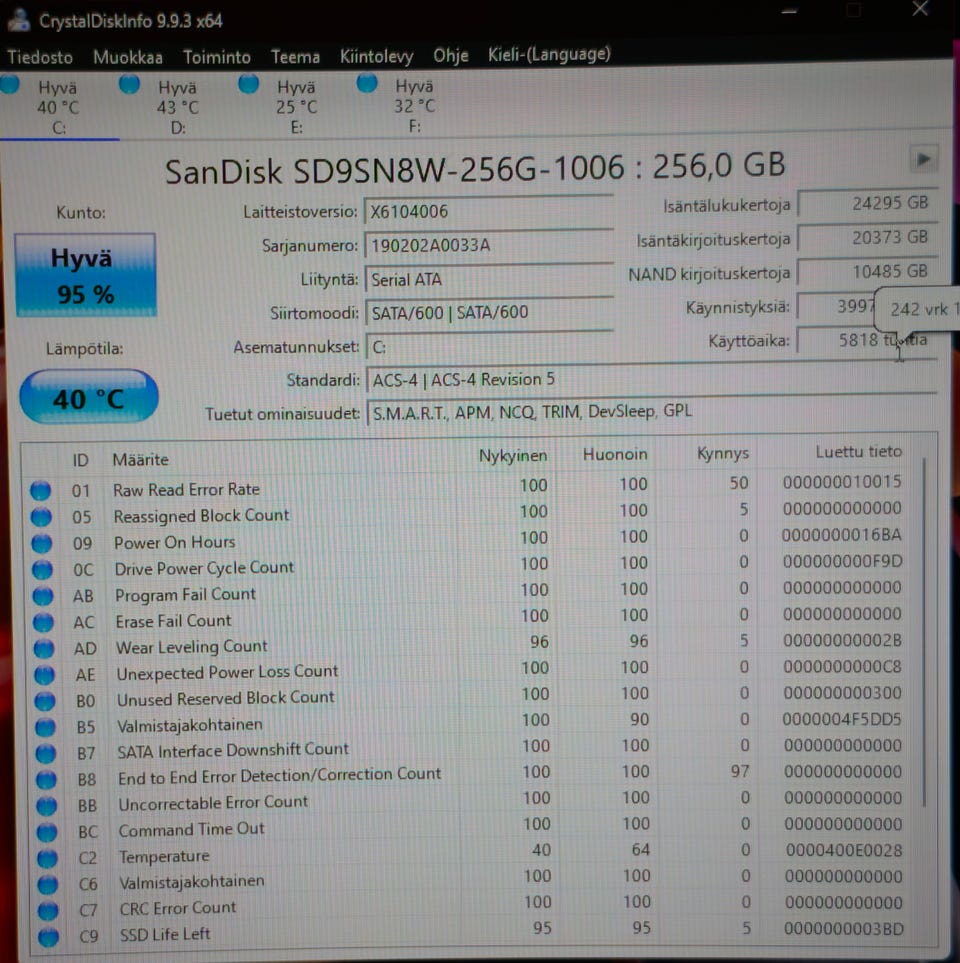
Task: Click status orb for SSD Life Left
Action: 49,937
